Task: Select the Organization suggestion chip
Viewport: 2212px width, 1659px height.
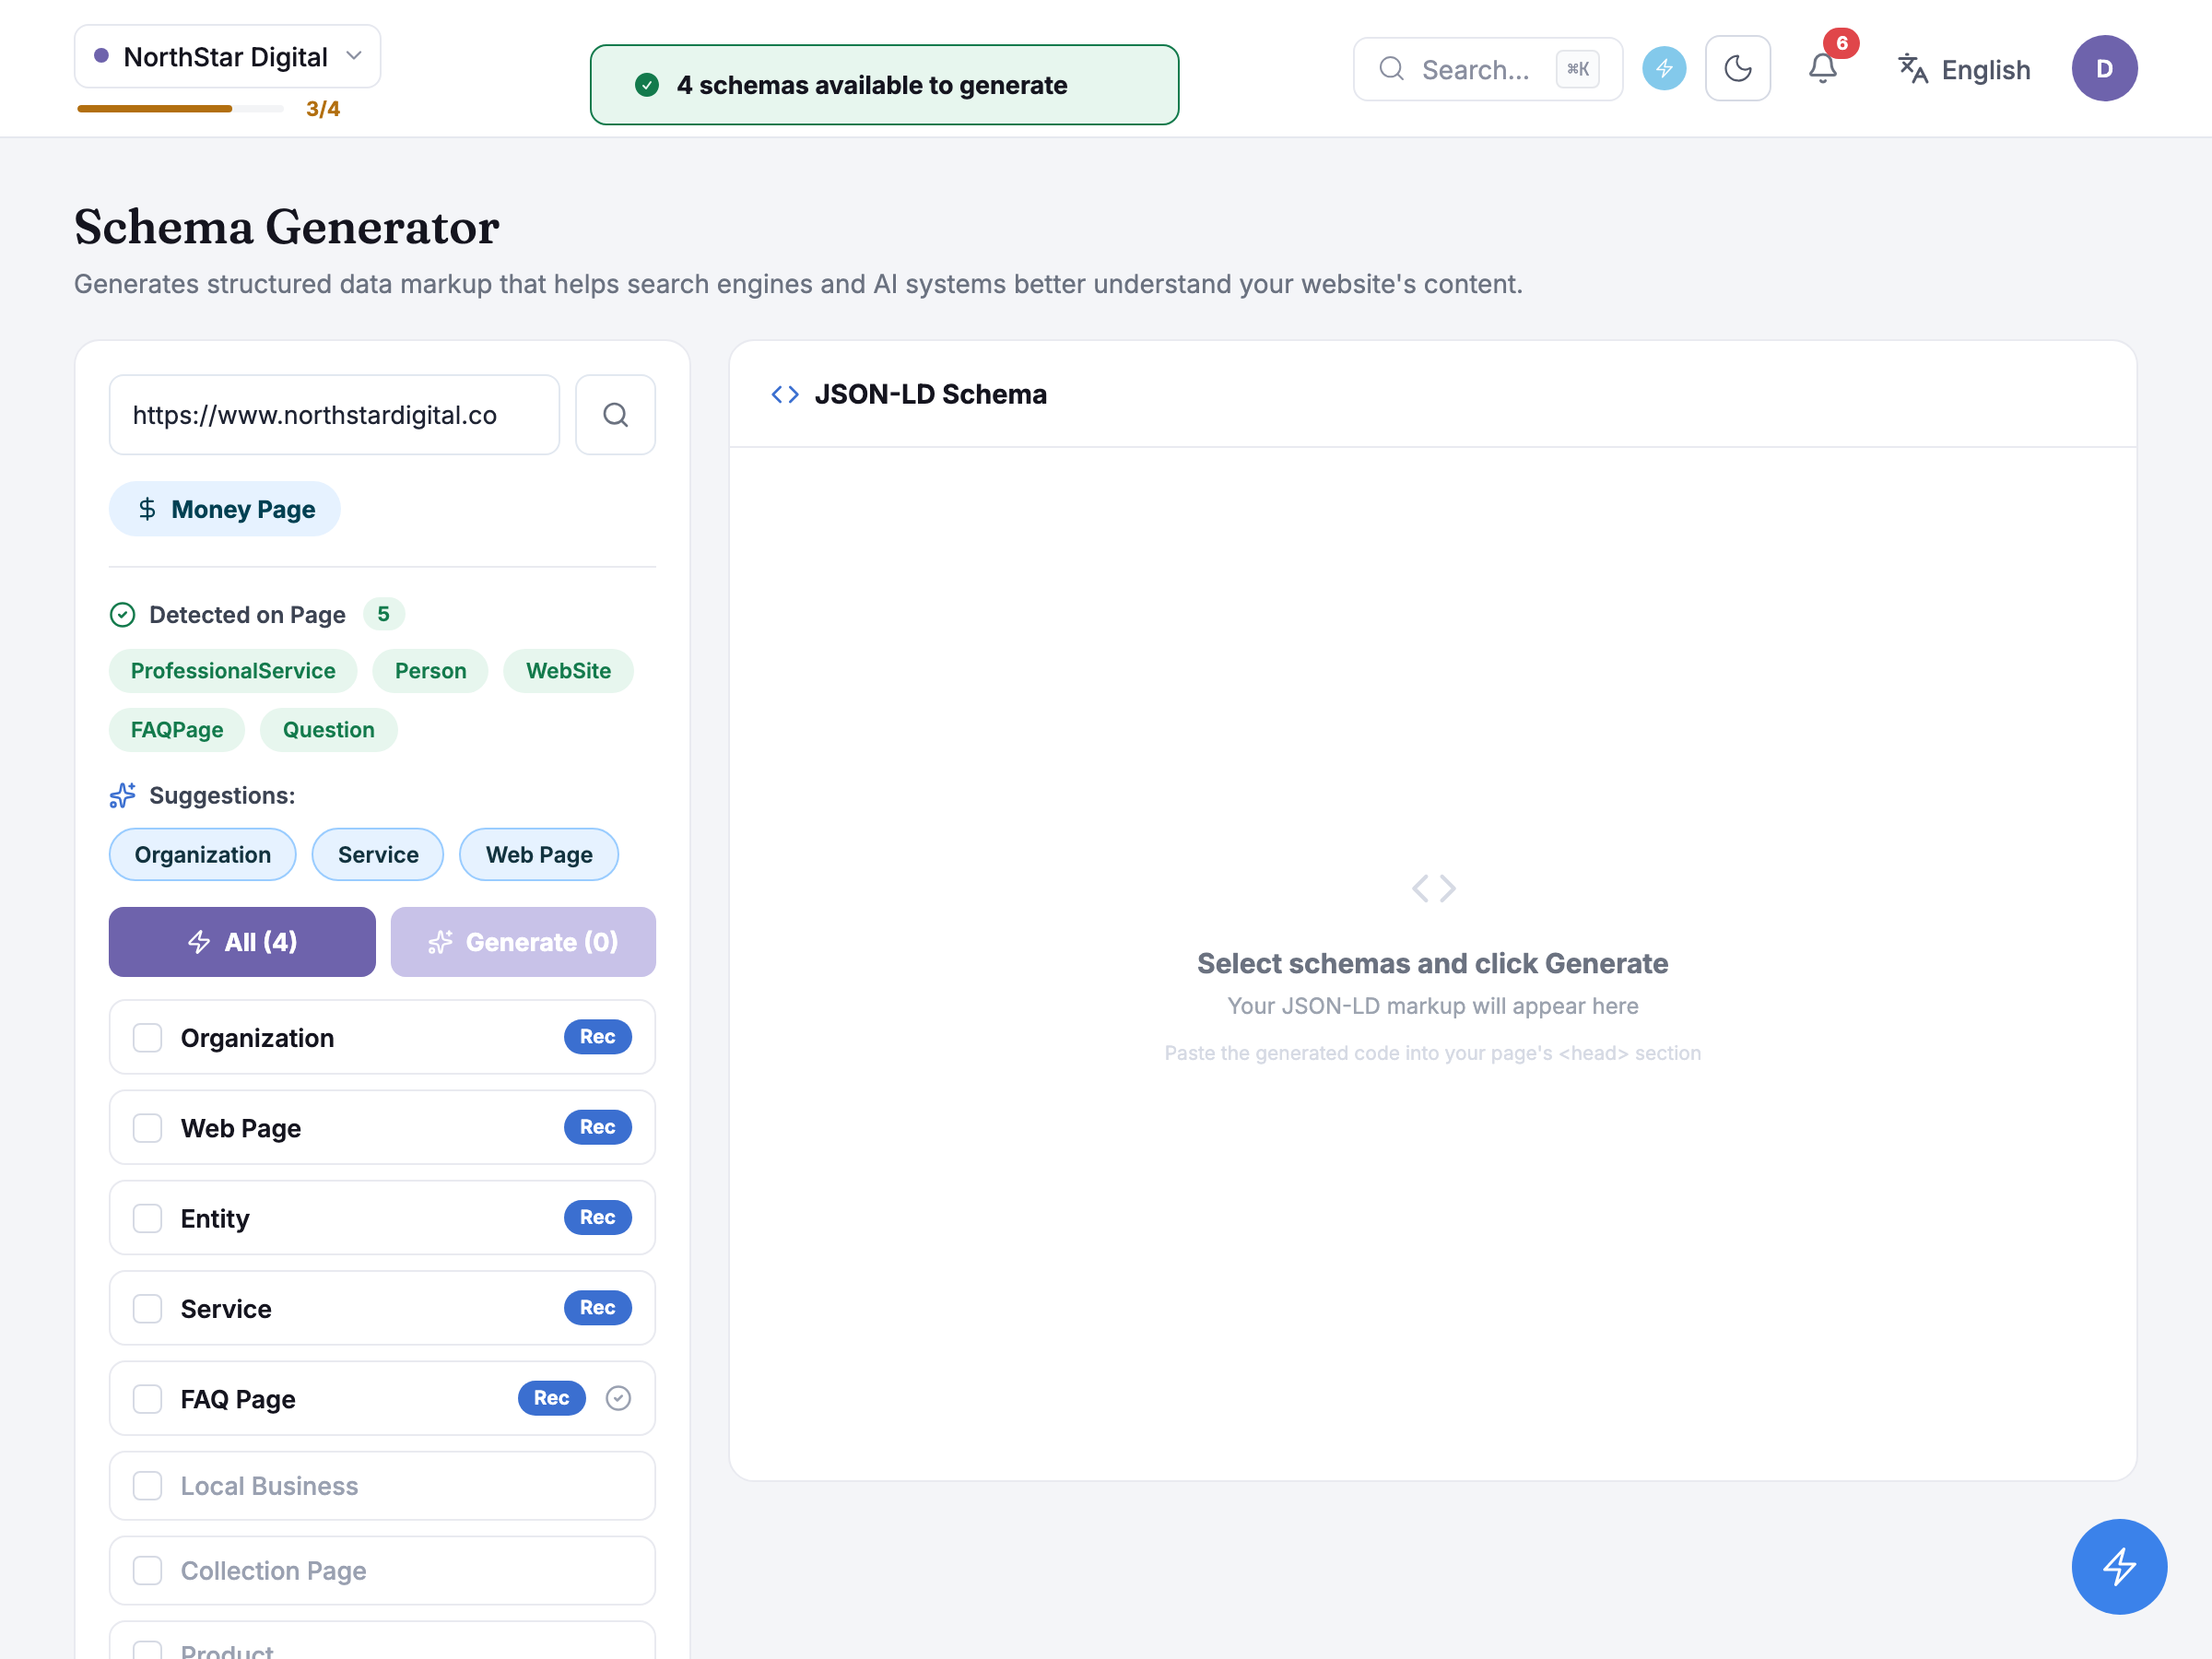Action: tap(203, 855)
